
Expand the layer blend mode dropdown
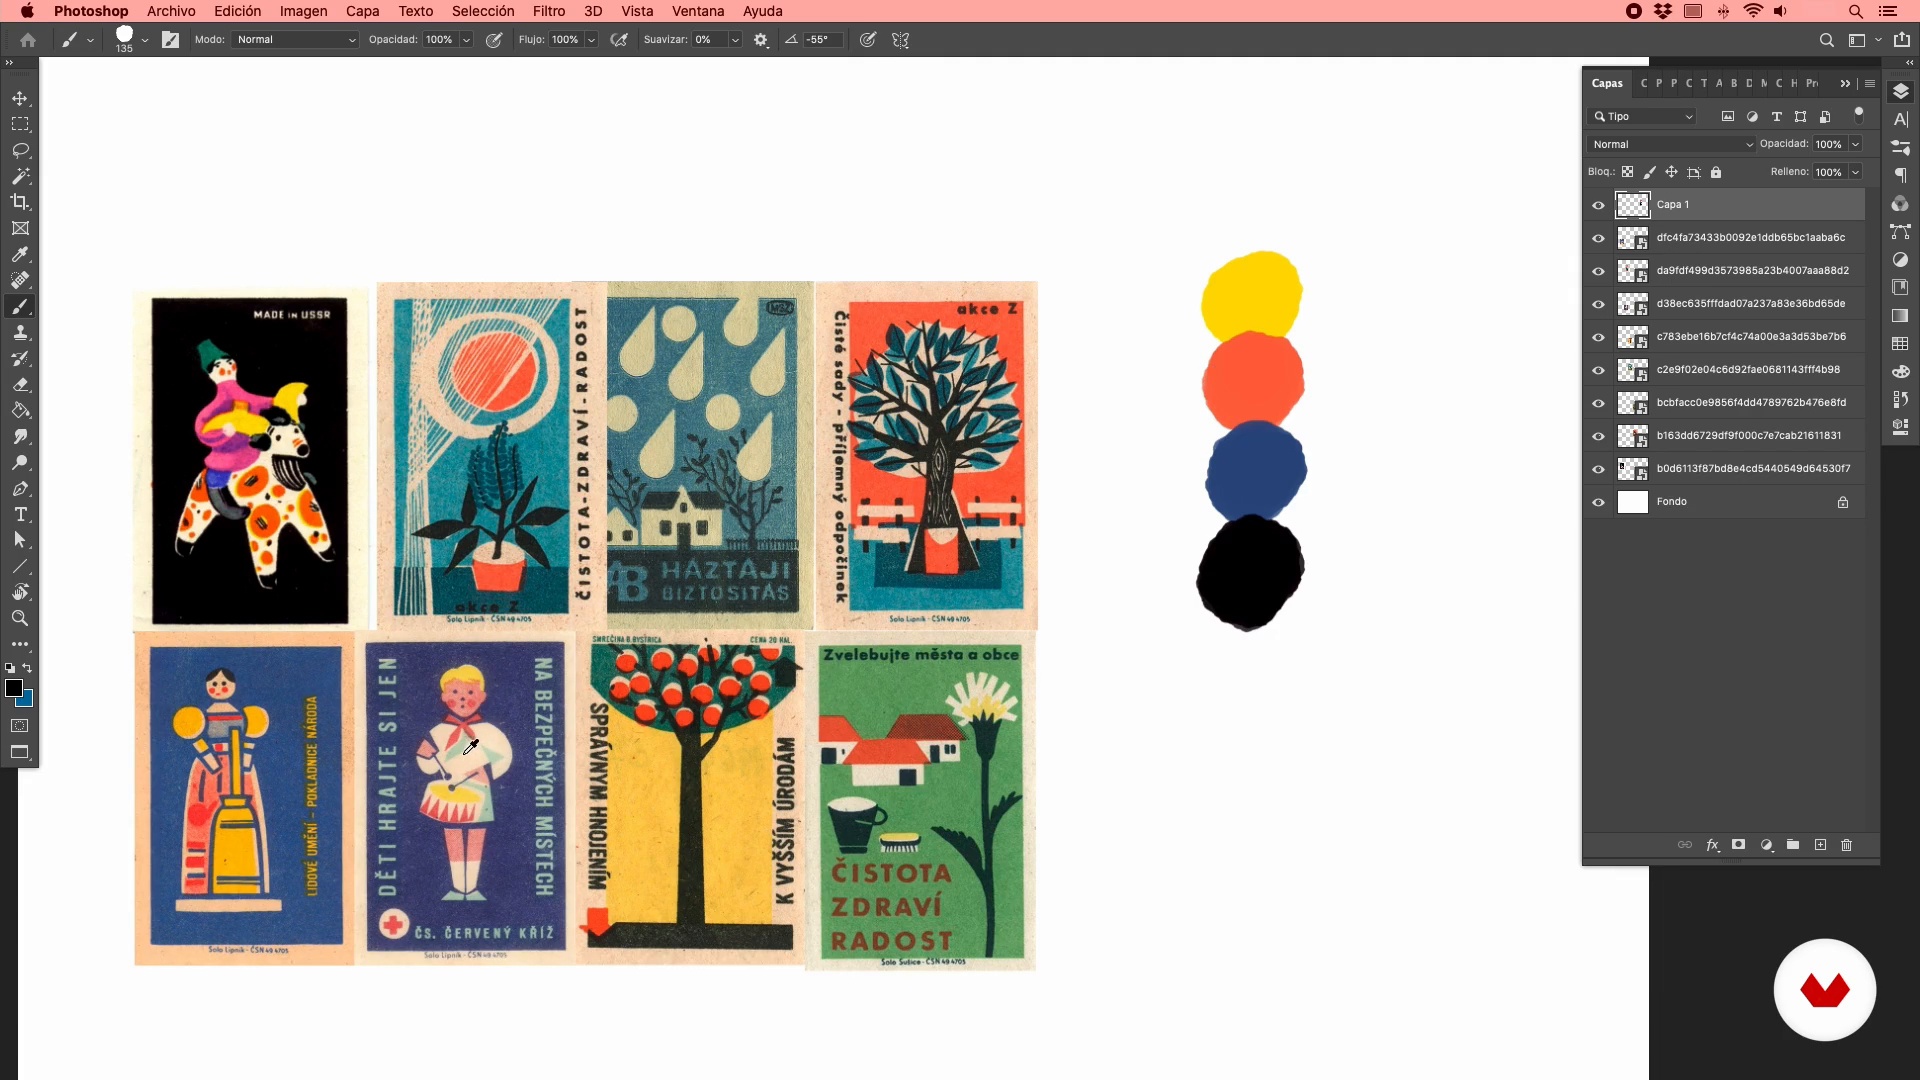tap(1672, 144)
